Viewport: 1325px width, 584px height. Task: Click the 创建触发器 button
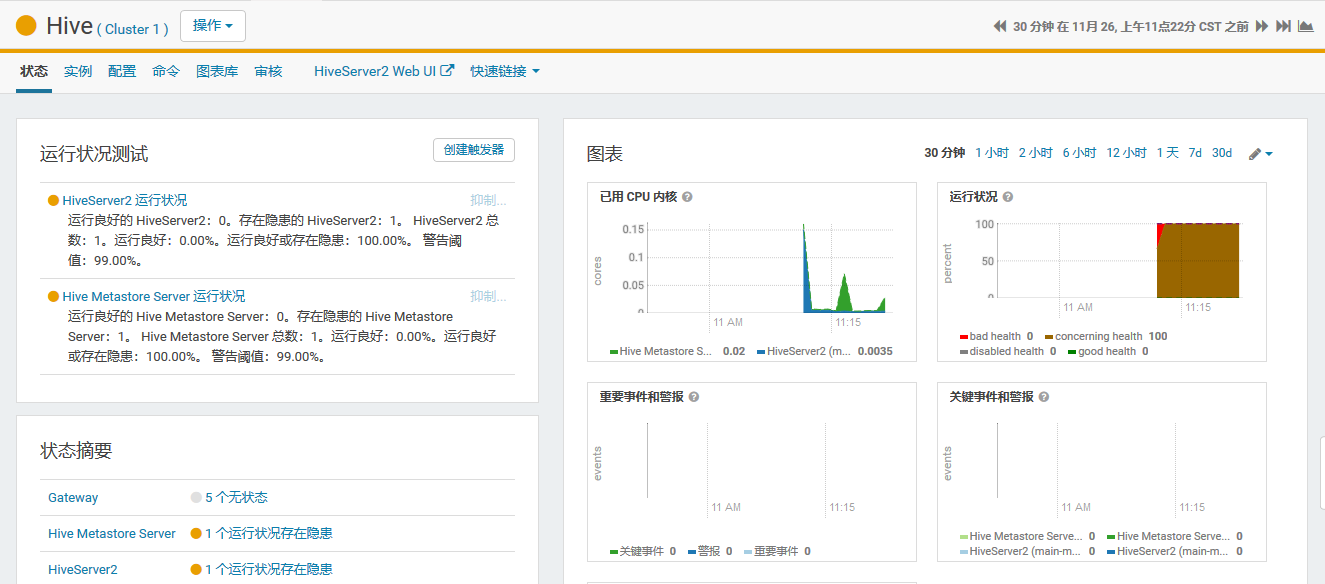click(x=474, y=150)
